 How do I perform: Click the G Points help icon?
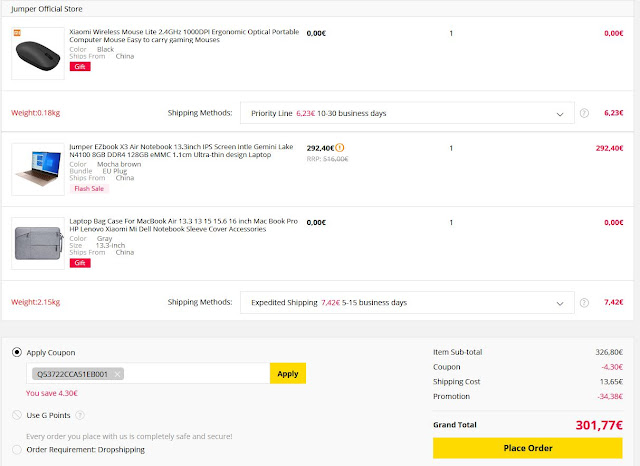[x=79, y=415]
